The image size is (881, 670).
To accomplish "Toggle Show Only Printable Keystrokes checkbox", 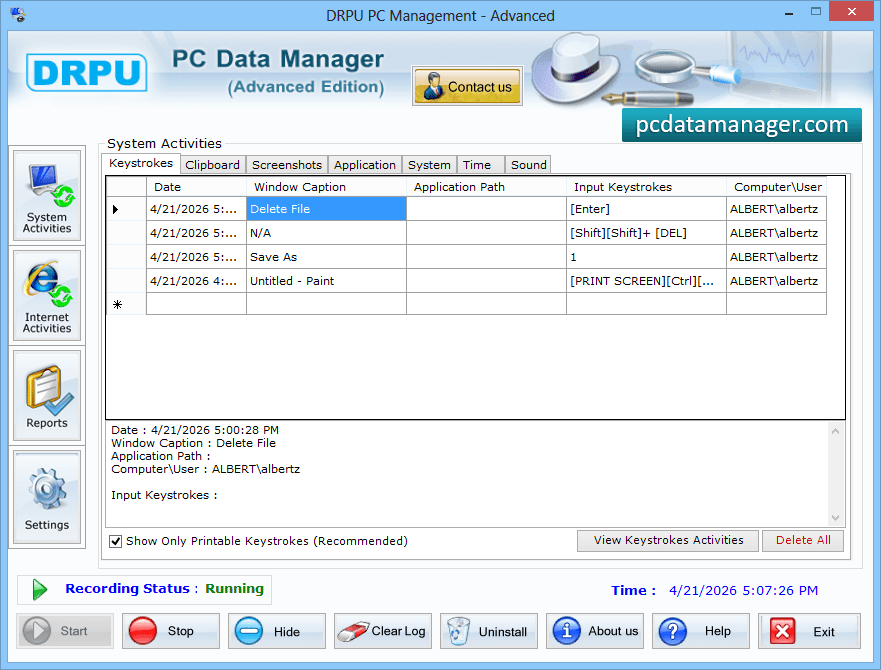I will click(x=115, y=541).
